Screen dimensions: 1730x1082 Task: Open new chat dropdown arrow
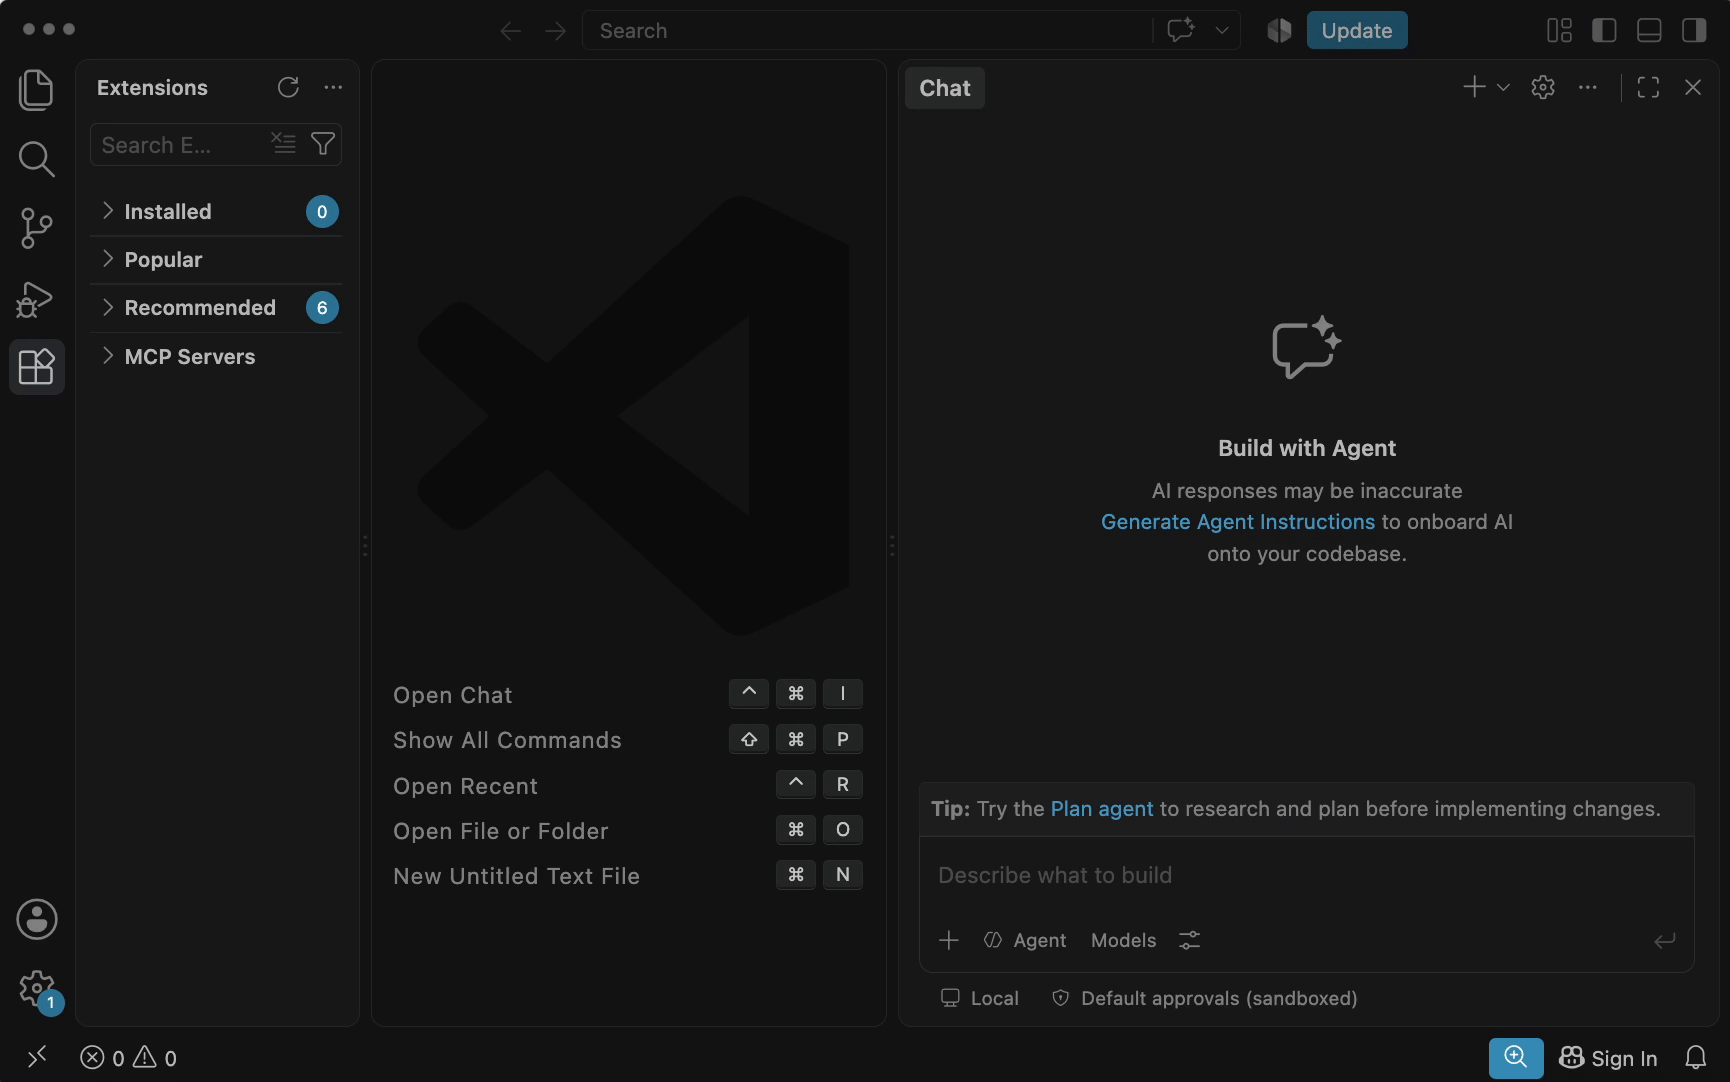[1503, 87]
